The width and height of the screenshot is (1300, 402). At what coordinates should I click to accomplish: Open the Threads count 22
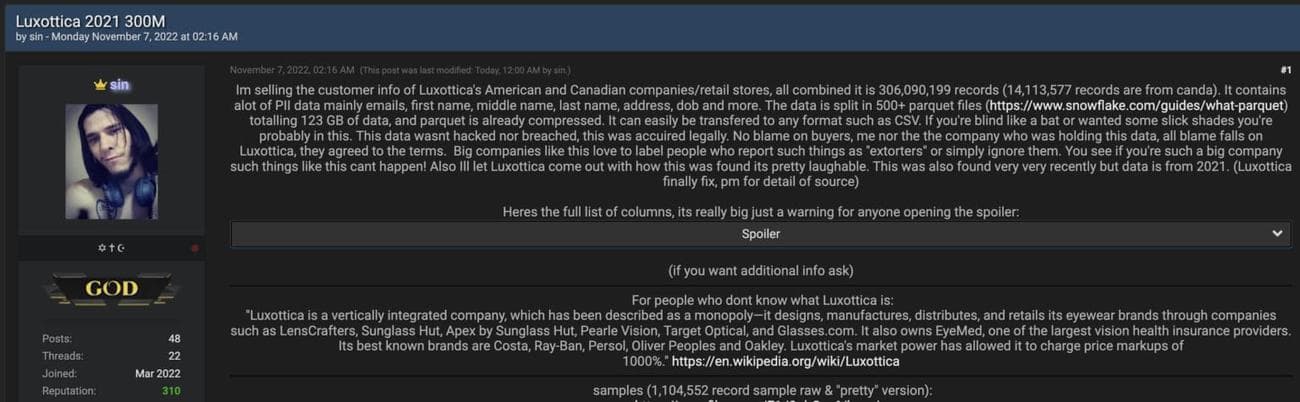174,356
